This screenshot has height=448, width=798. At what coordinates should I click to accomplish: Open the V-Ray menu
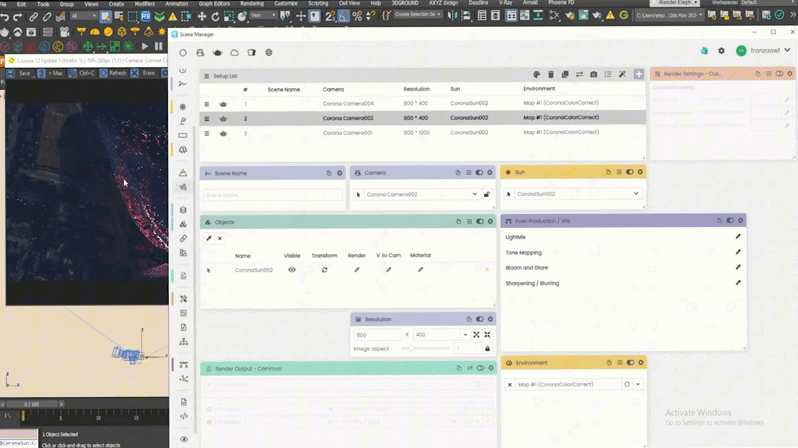505,3
